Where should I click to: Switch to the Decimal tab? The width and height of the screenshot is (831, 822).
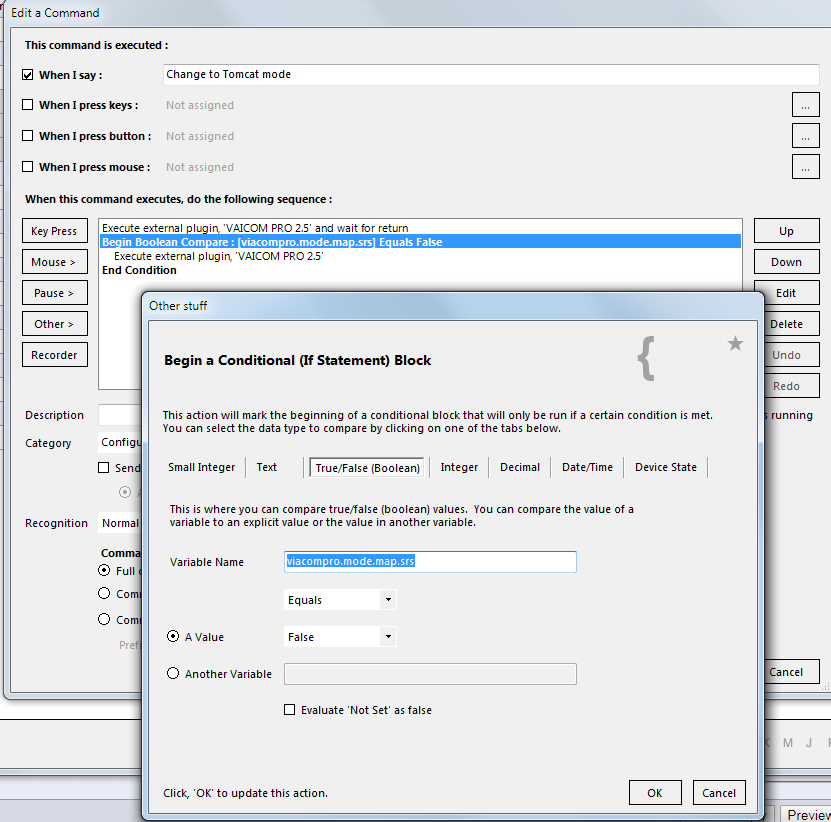[520, 467]
